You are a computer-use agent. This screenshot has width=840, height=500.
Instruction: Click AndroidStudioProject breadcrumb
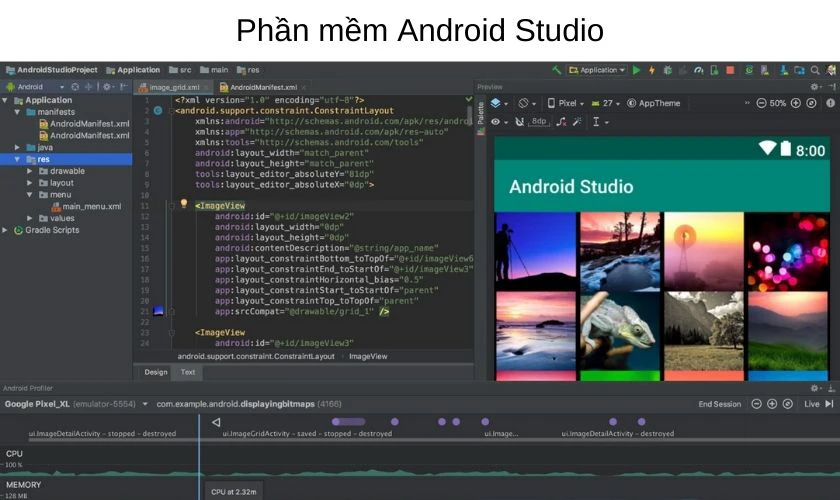pyautogui.click(x=52, y=70)
